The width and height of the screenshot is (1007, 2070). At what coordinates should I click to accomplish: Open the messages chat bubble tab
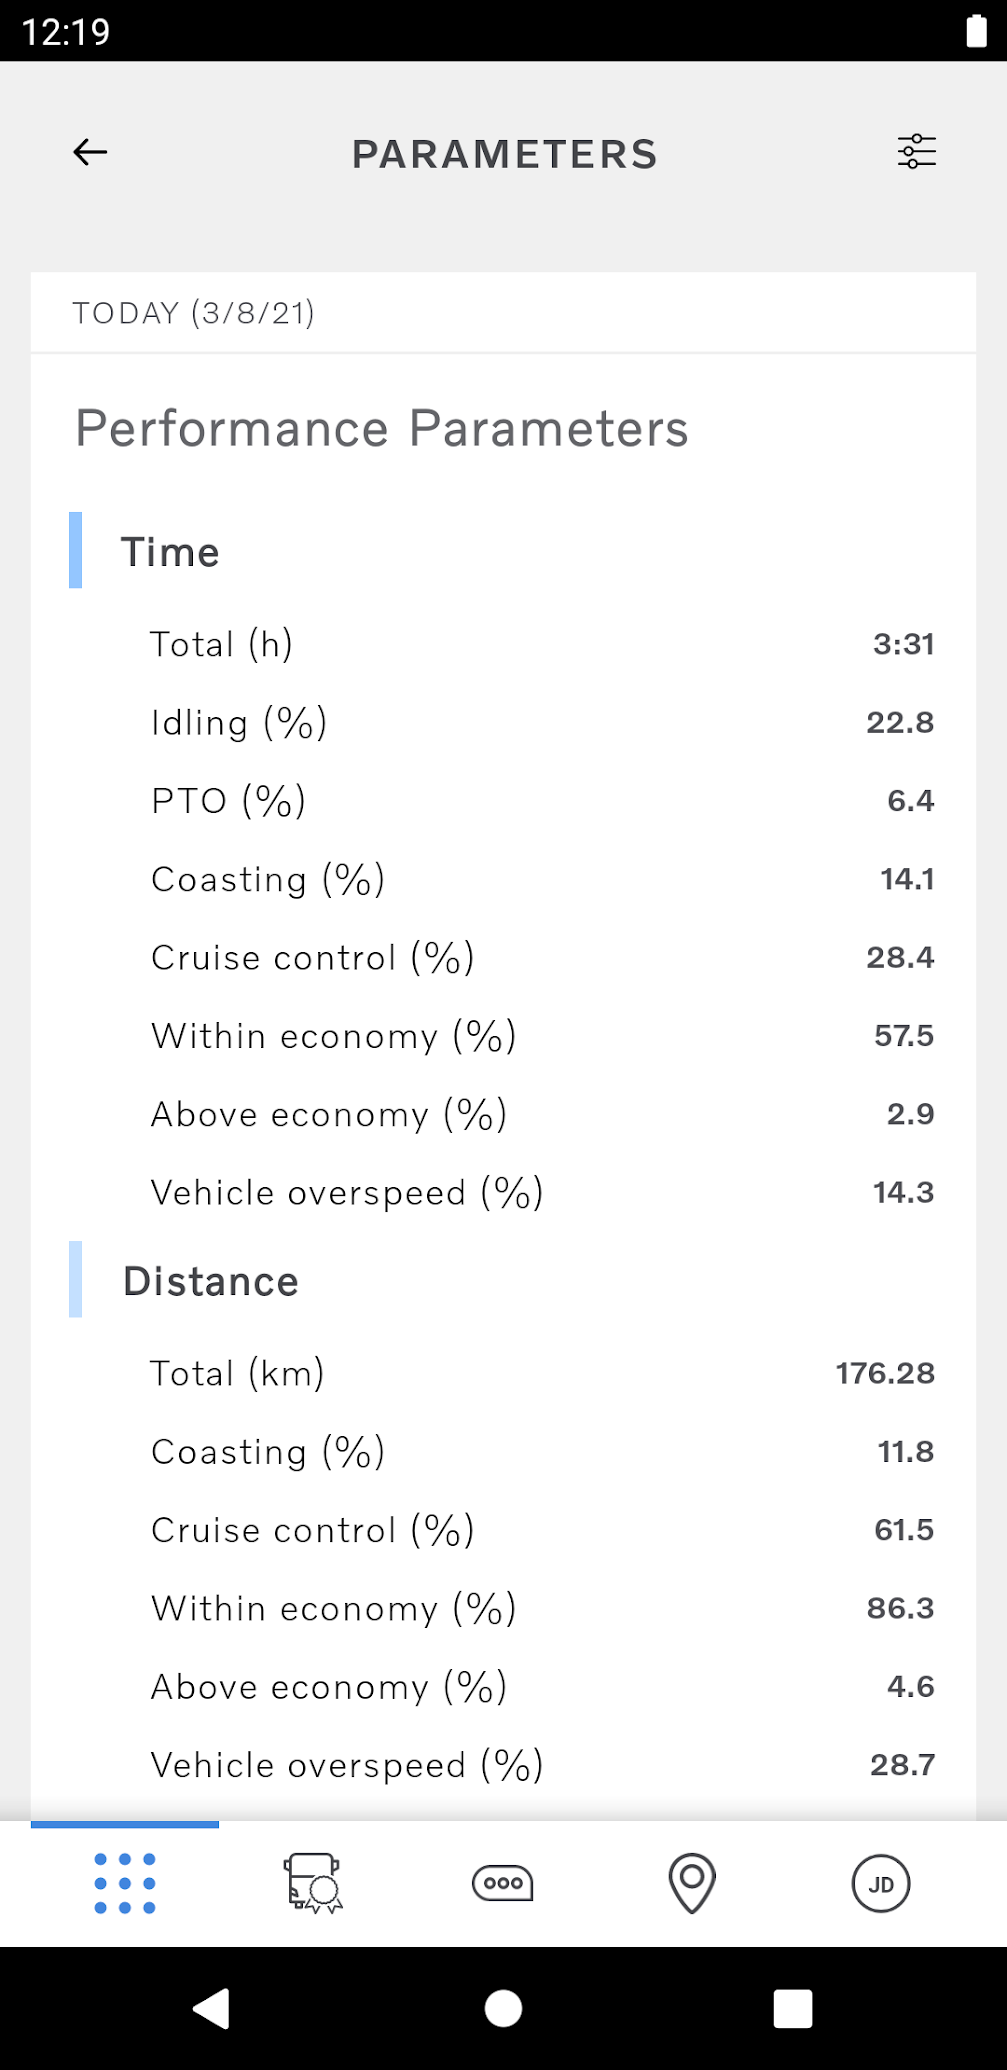click(x=502, y=1883)
